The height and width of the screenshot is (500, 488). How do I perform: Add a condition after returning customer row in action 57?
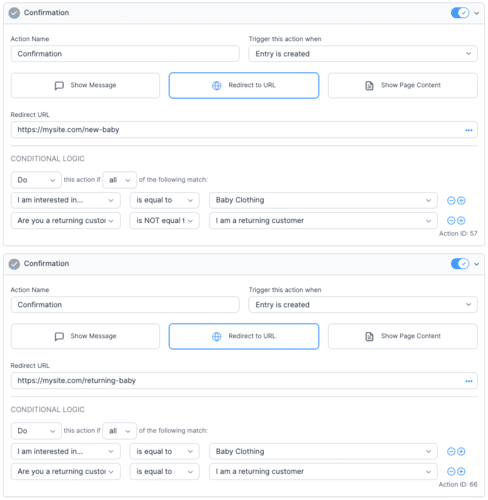point(461,221)
